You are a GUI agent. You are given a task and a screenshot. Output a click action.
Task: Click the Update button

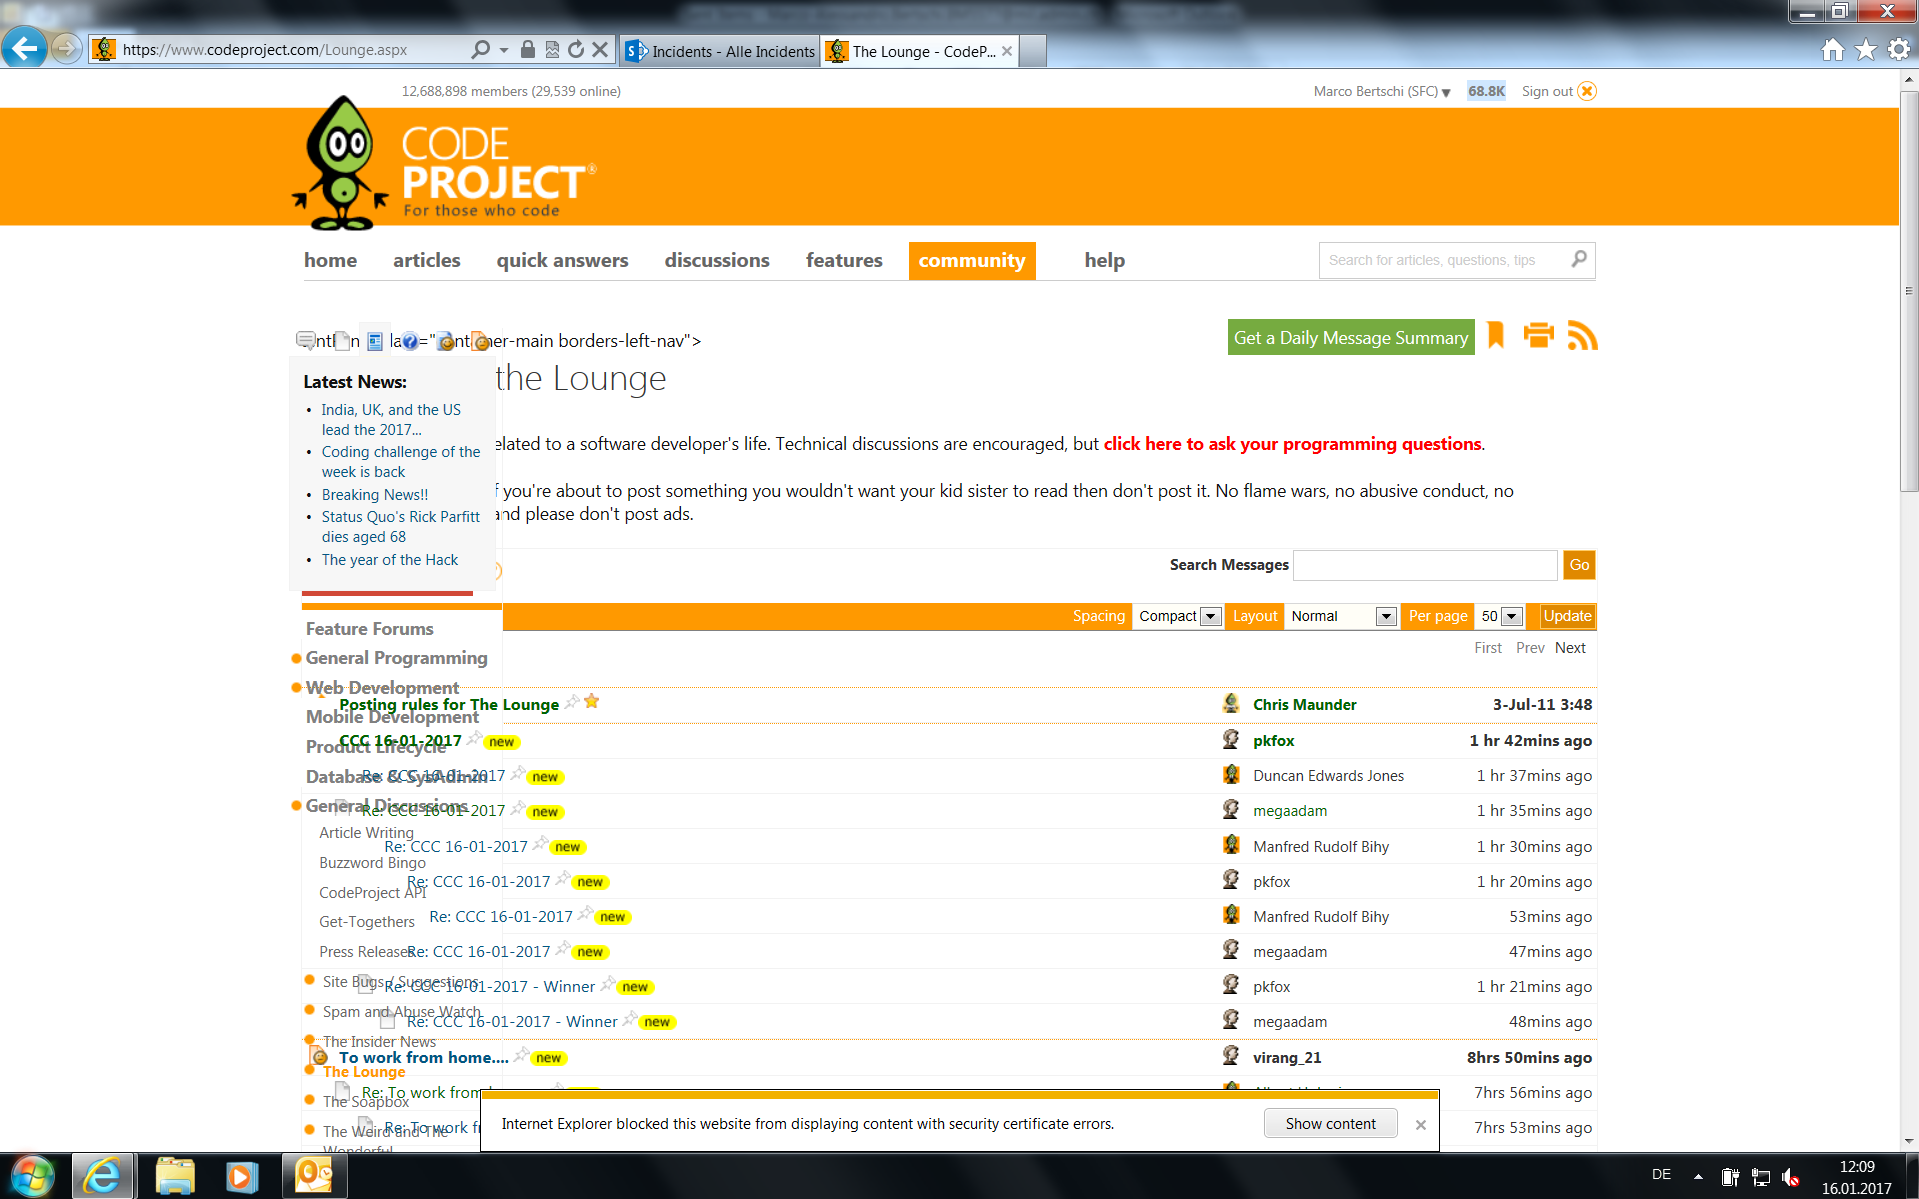pyautogui.click(x=1567, y=616)
